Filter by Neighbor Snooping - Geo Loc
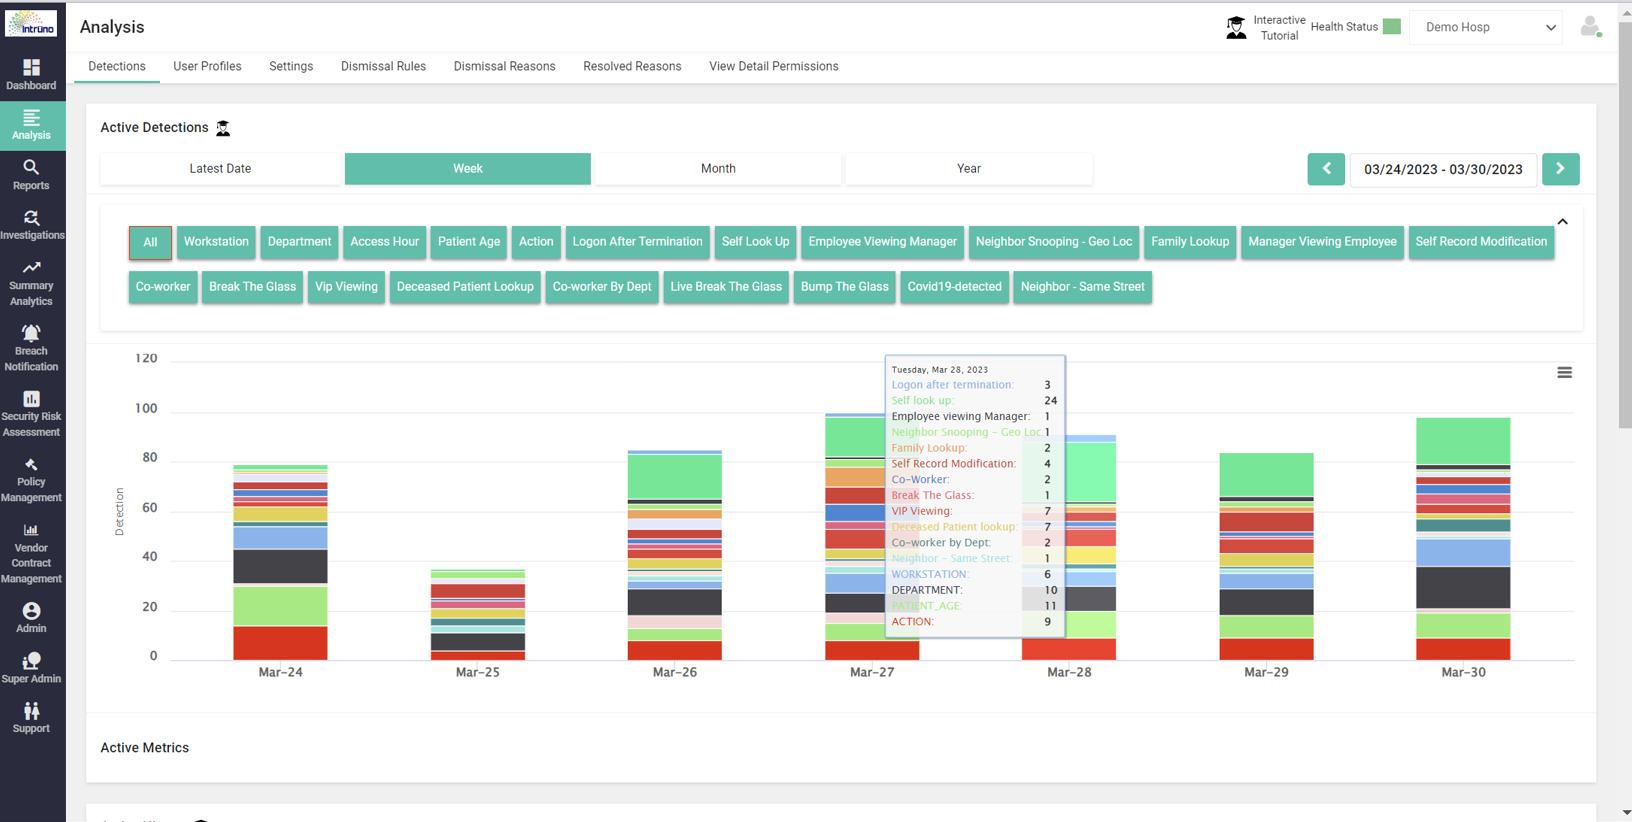This screenshot has height=822, width=1632. (1054, 242)
